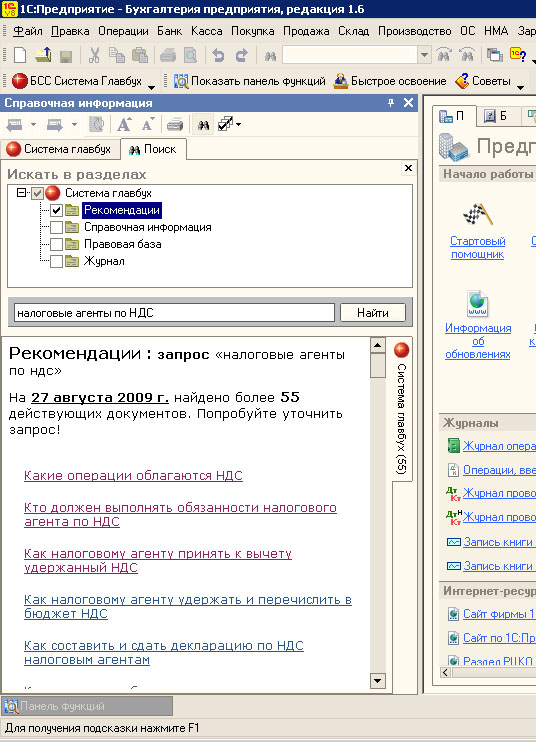The image size is (536, 742).
Task: Click the Стартовый помощник flag icon
Action: tap(478, 215)
